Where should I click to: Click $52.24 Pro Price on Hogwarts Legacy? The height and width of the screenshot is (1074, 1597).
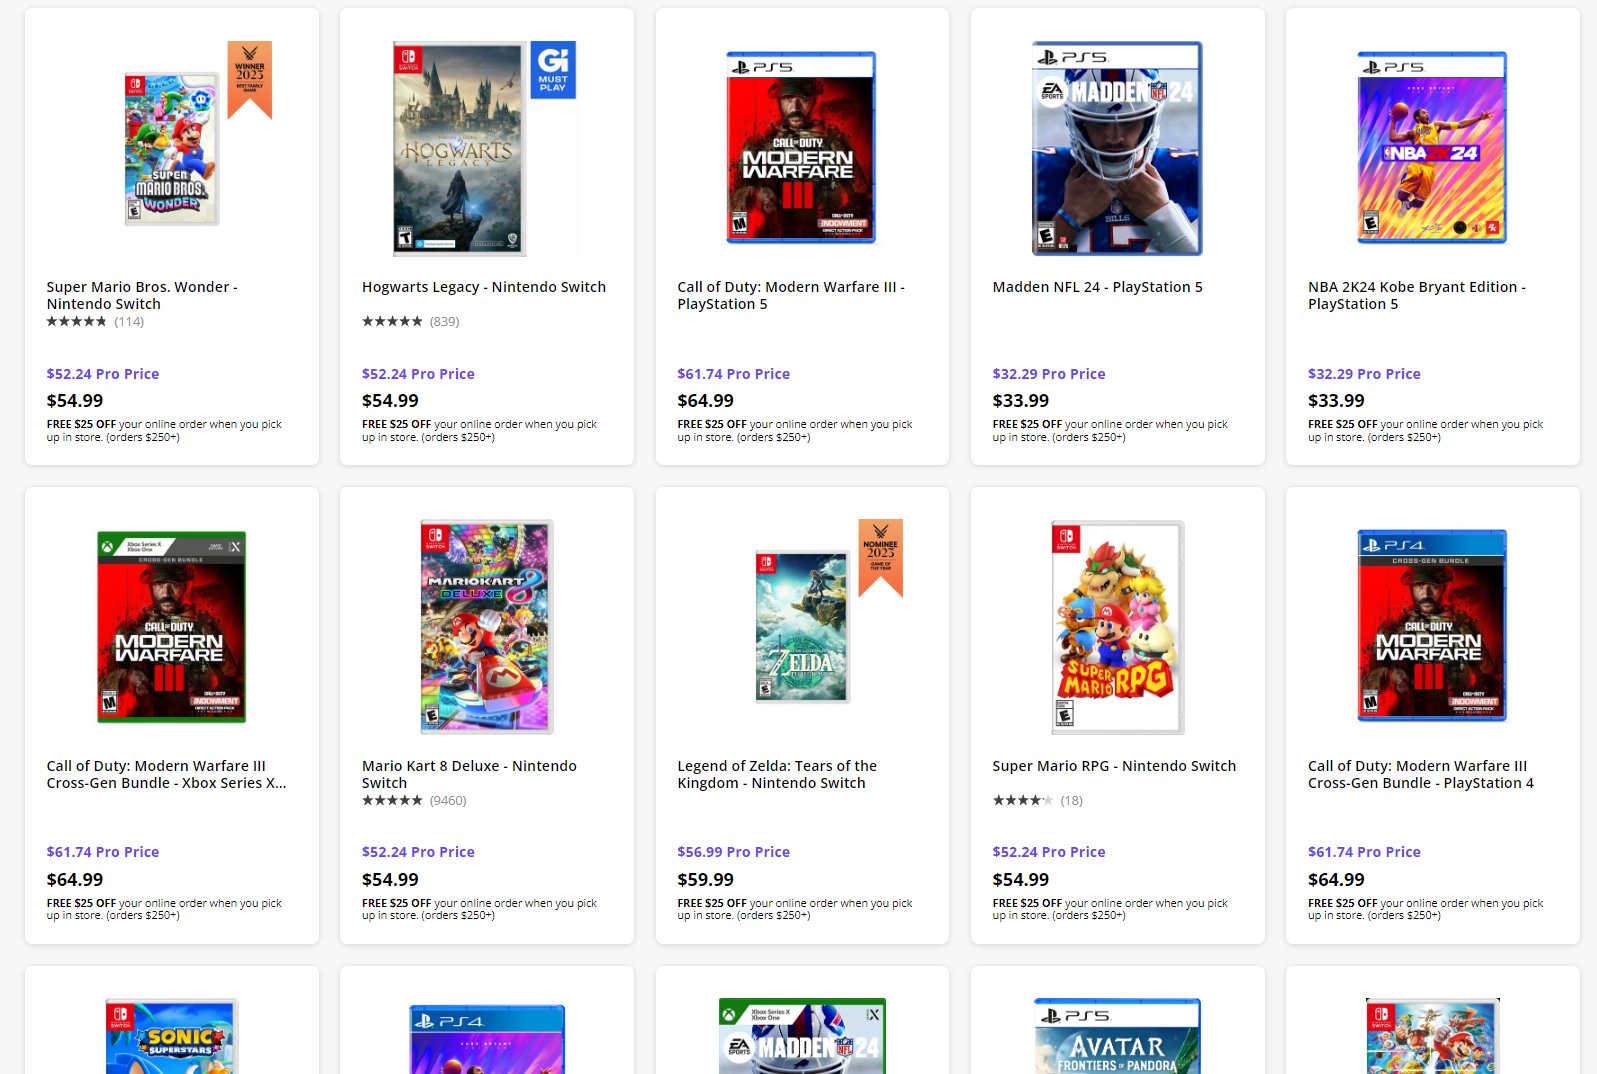418,374
